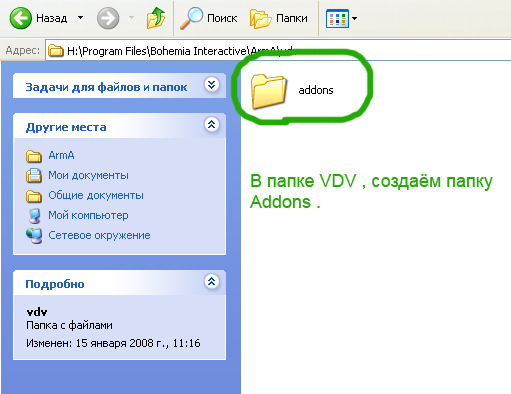The image size is (511, 394).
Task: Click the Мои документы icon
Action: coord(34,175)
